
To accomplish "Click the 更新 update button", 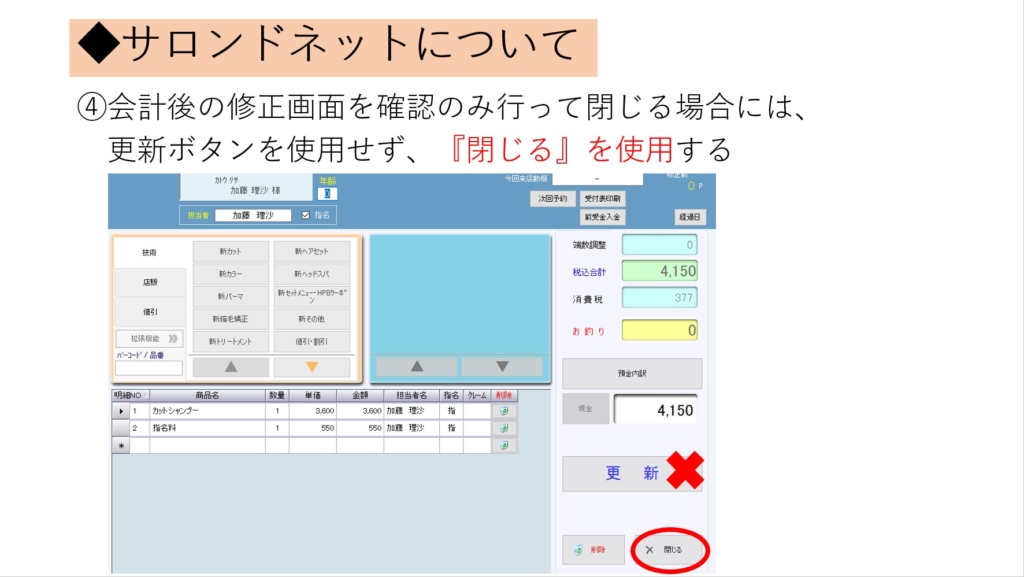I will [632, 473].
